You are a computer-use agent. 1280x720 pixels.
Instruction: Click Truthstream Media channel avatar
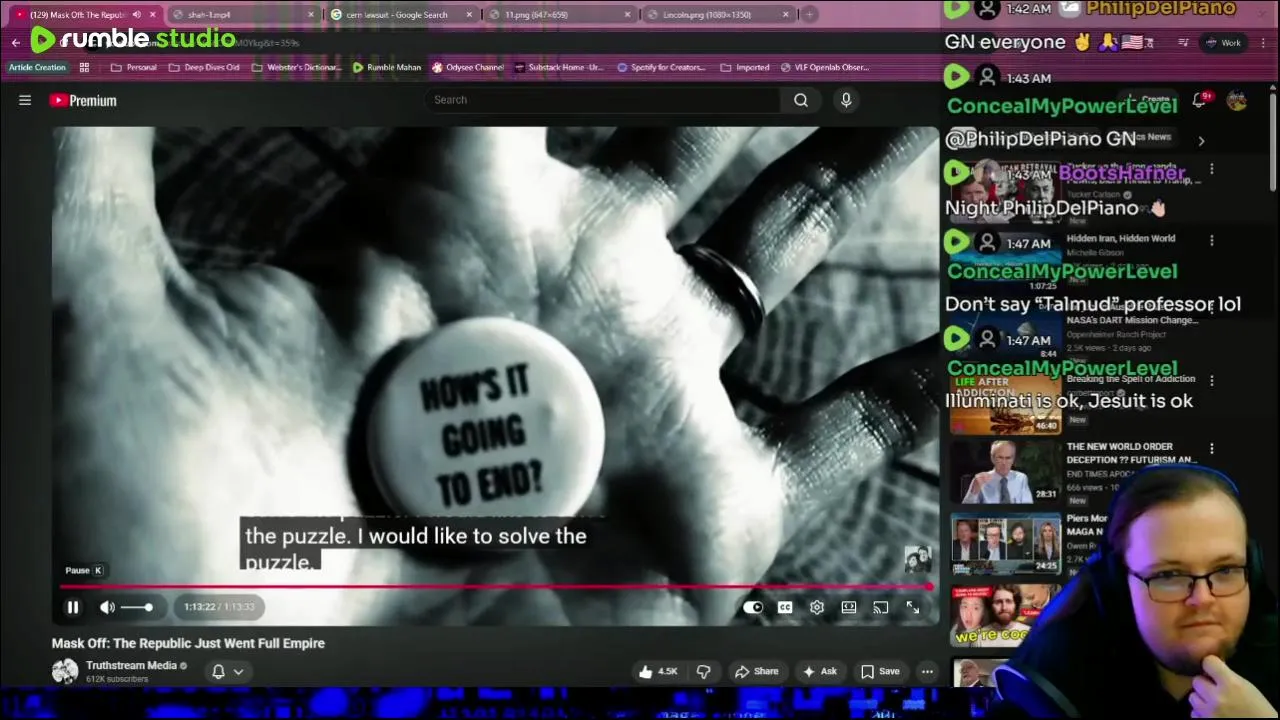click(x=65, y=671)
